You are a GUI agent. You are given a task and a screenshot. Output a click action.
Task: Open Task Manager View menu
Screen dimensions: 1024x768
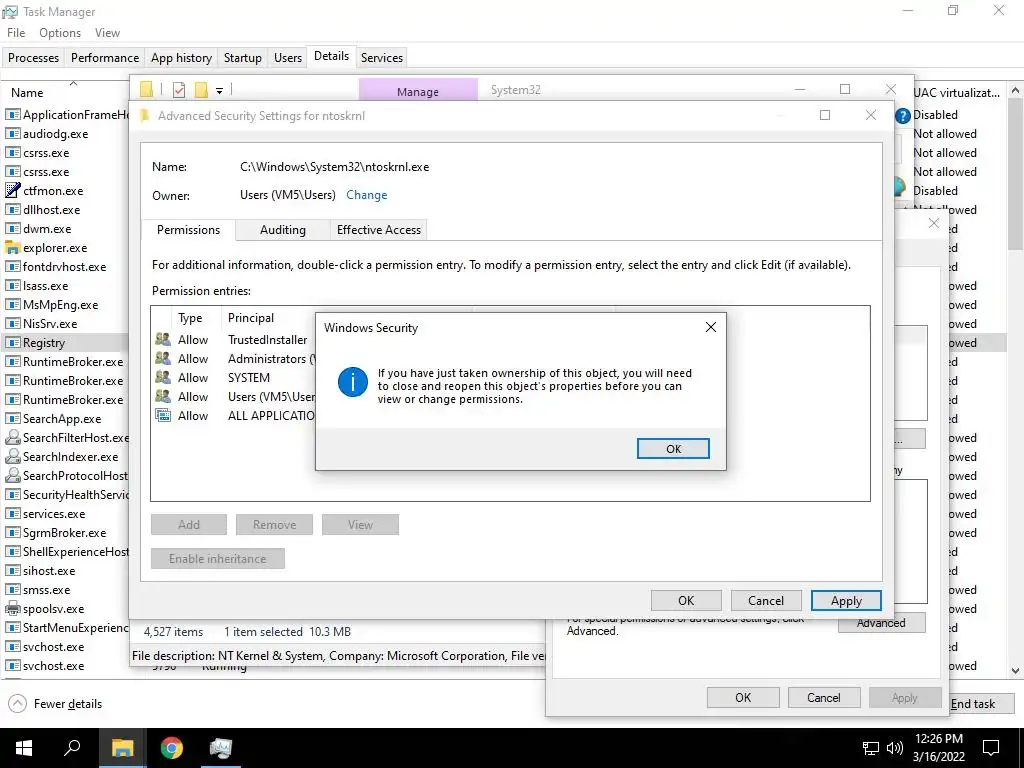107,33
